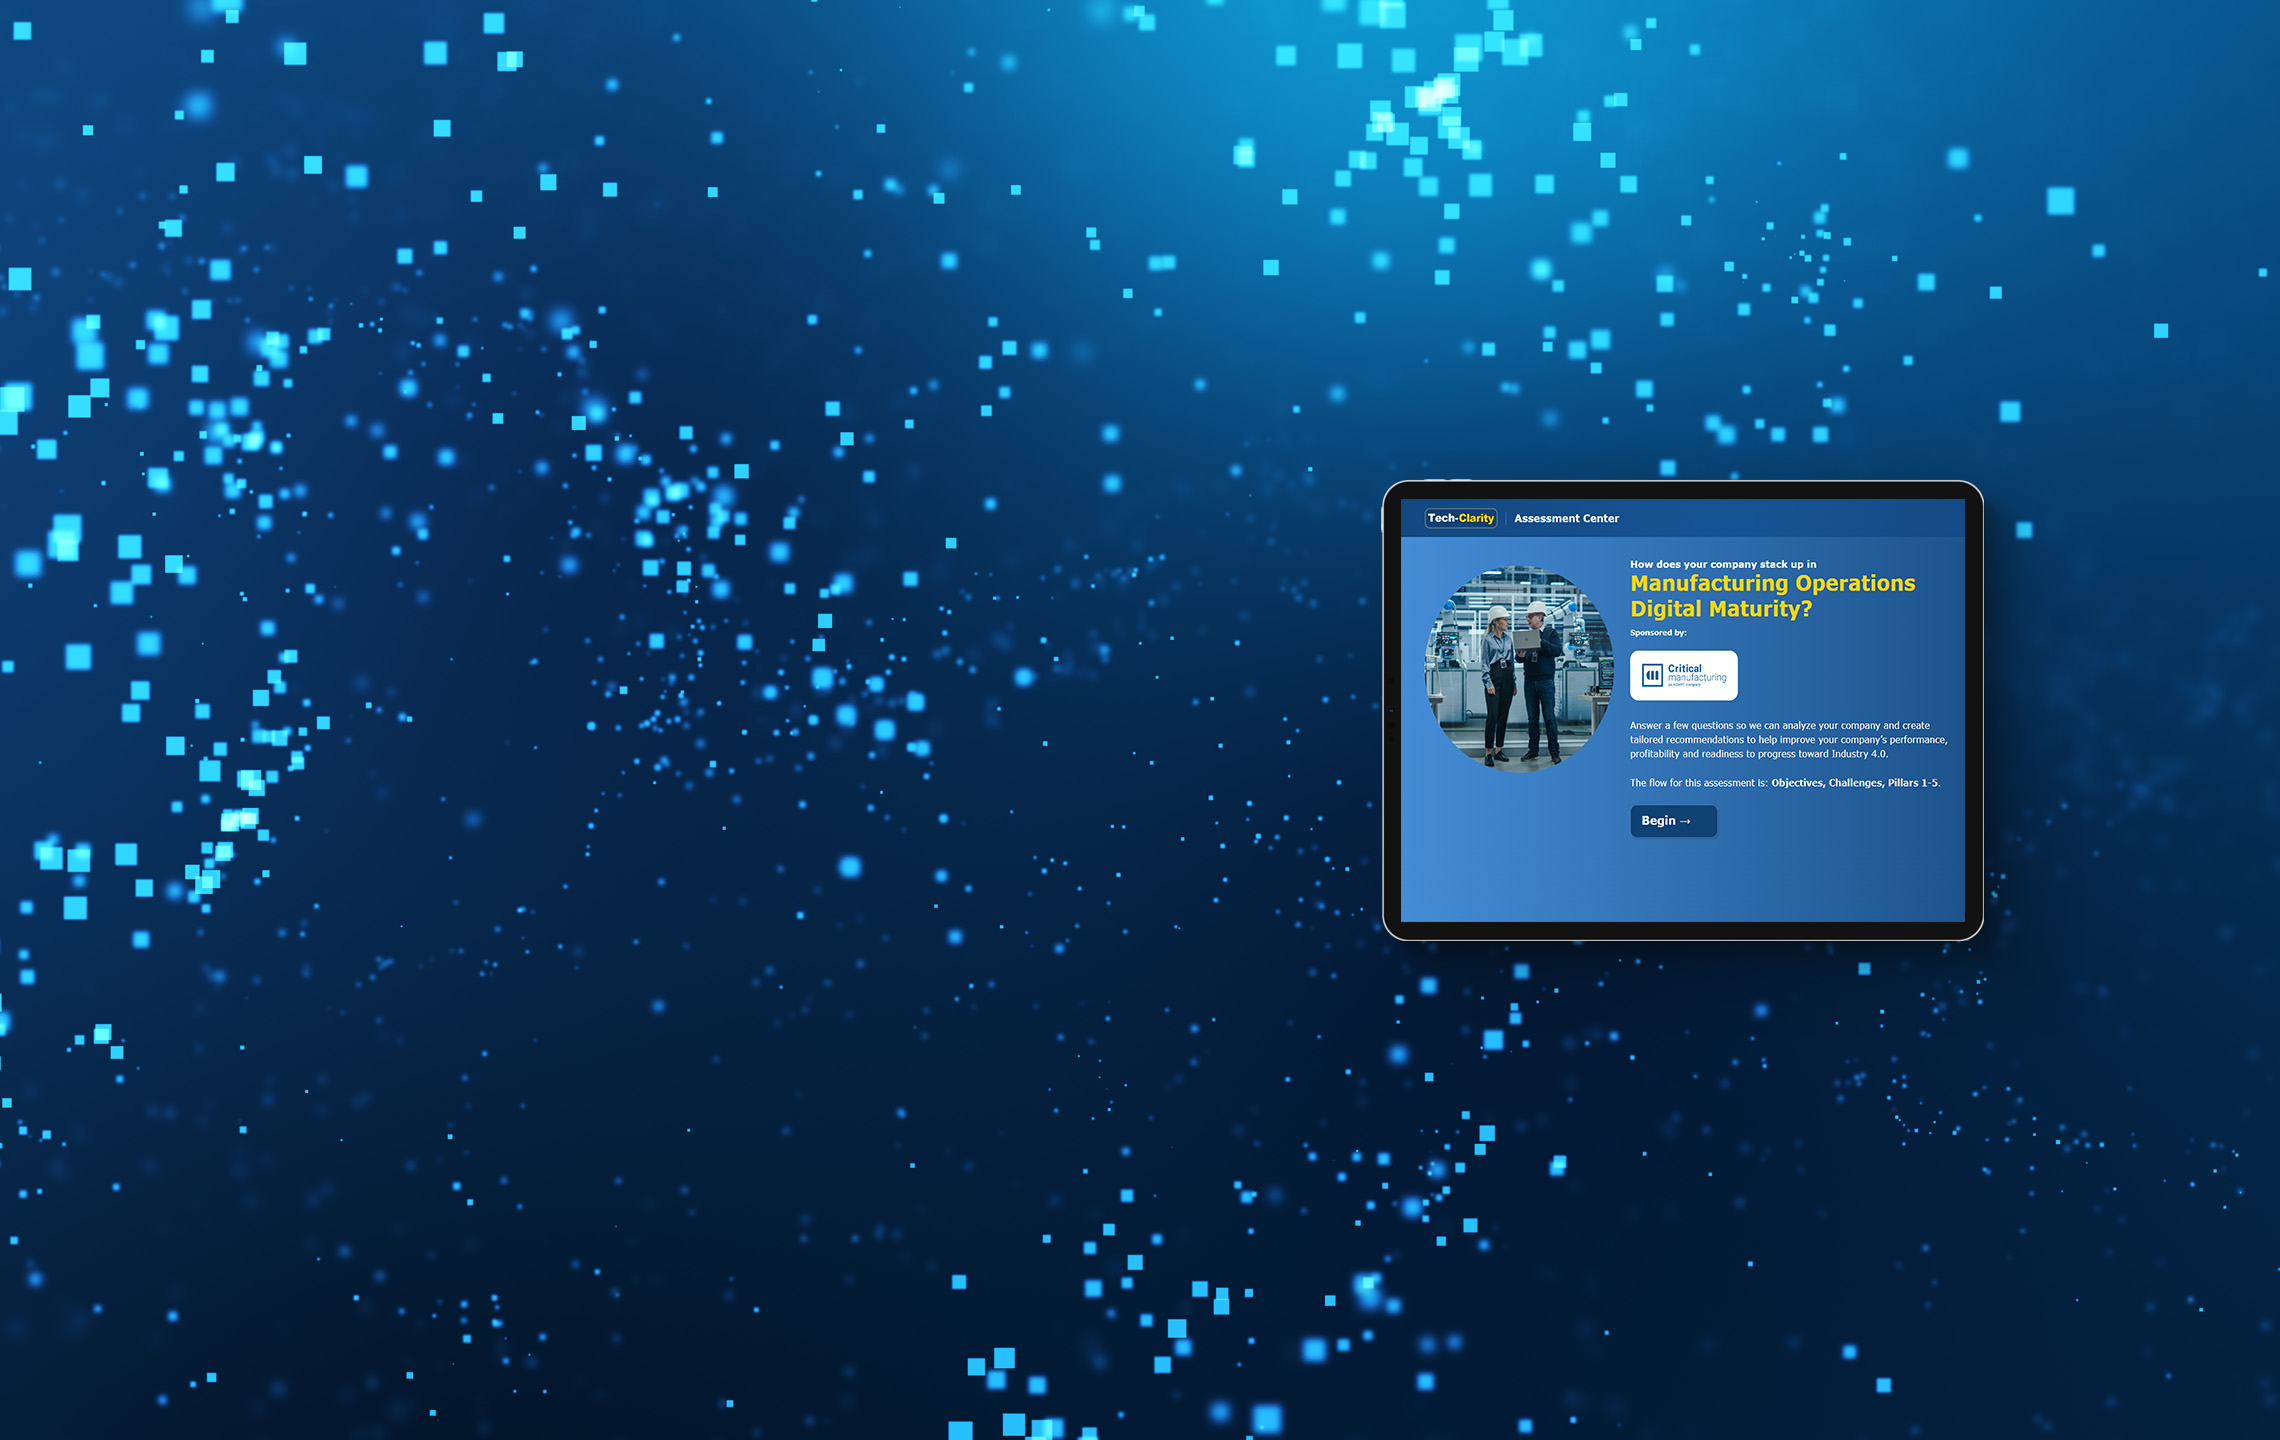
Task: Click the Tech-Clarity logo badge
Action: [x=1460, y=518]
